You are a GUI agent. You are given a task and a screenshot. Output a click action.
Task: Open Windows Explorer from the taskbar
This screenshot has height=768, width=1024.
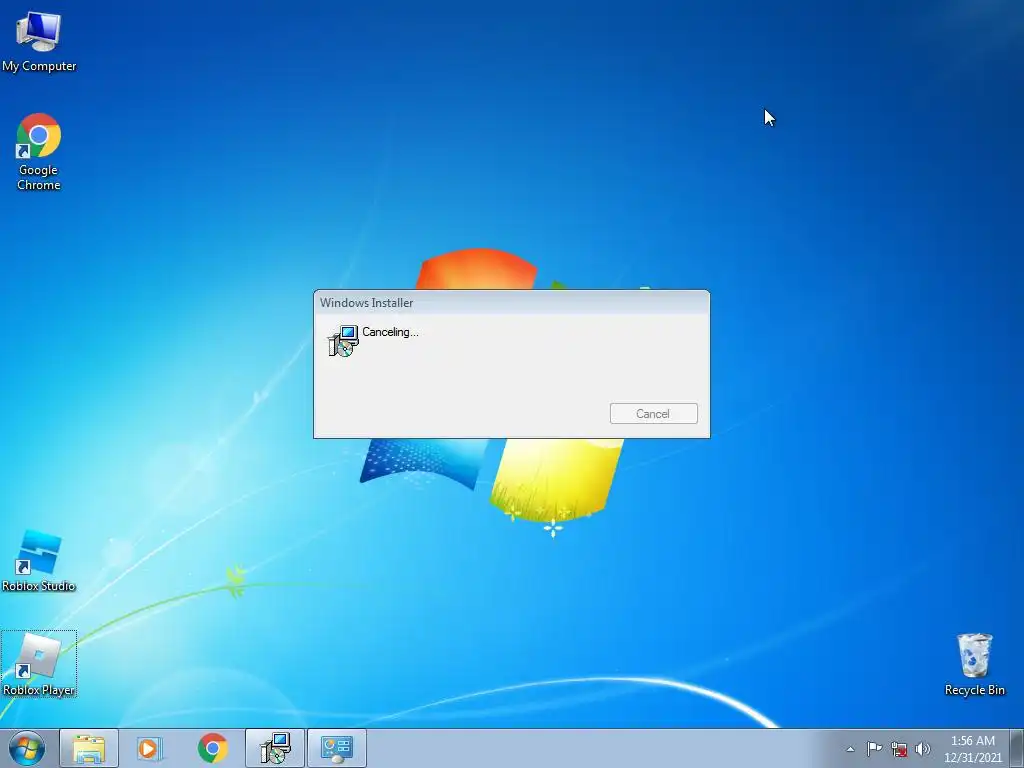click(x=89, y=748)
